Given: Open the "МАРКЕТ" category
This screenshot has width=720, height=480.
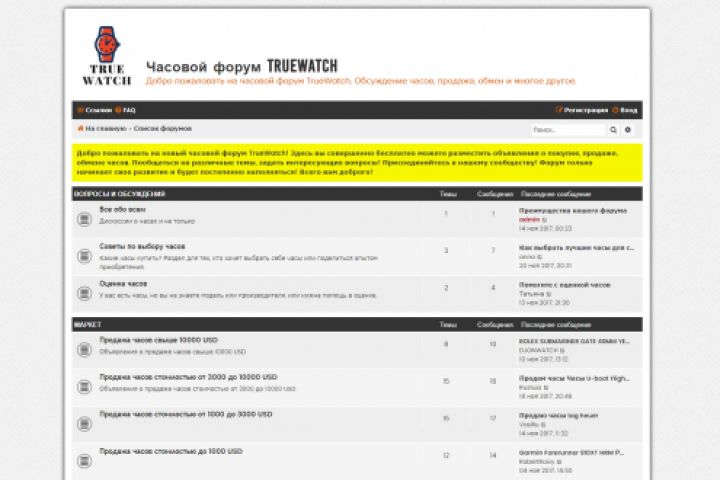Looking at the screenshot, I should pos(87,325).
